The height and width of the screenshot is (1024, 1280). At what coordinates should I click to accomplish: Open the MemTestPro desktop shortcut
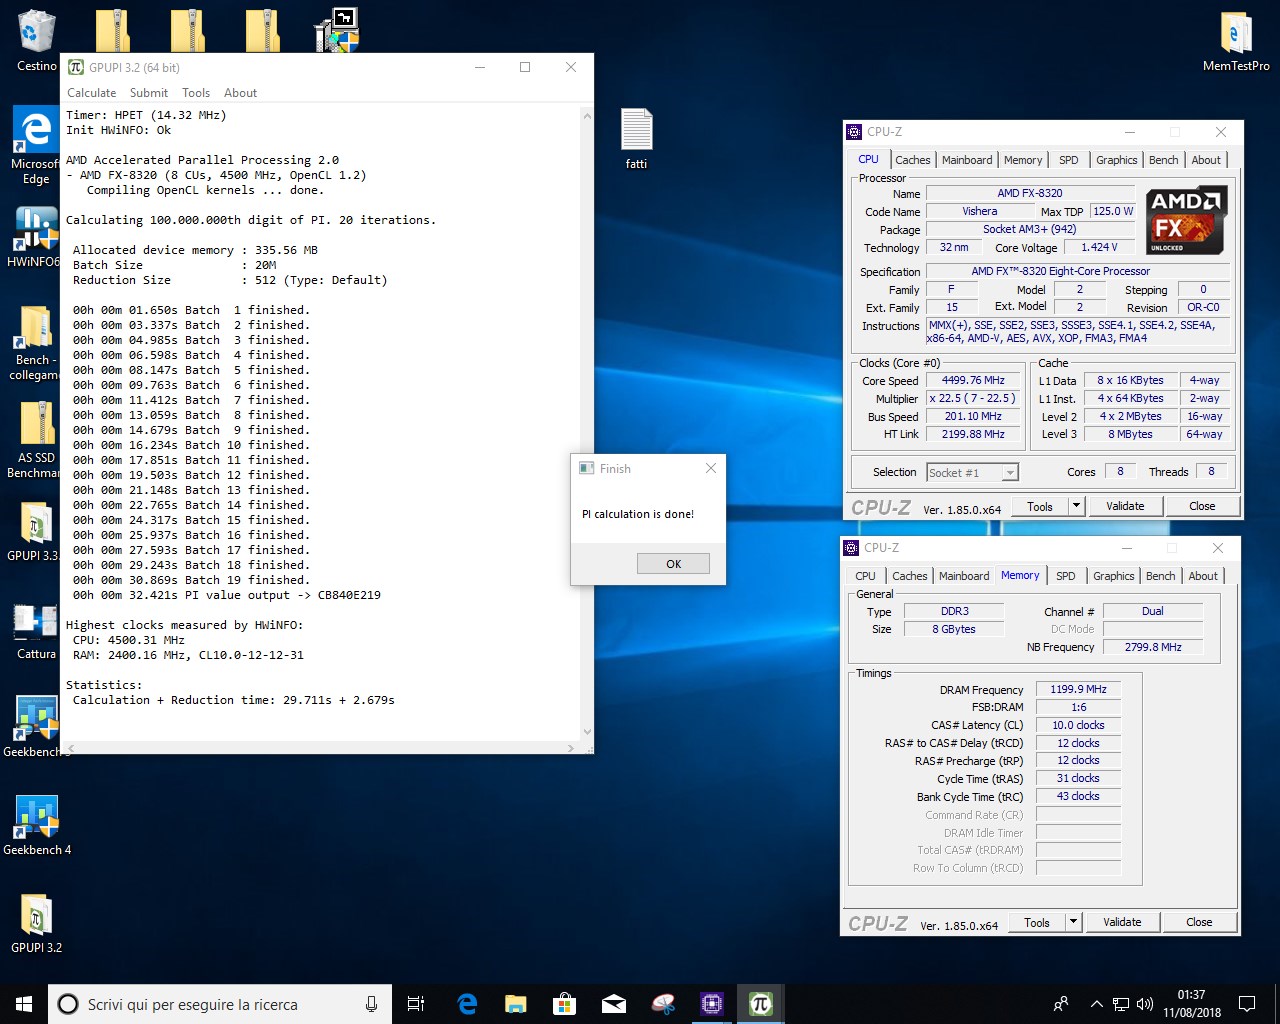[x=1236, y=40]
